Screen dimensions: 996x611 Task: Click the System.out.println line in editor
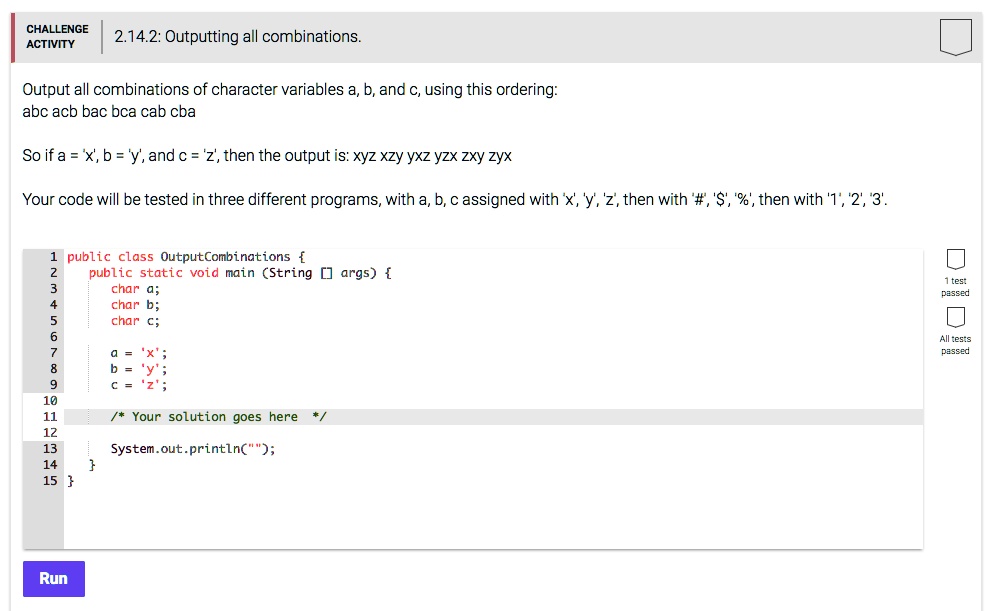(x=192, y=449)
